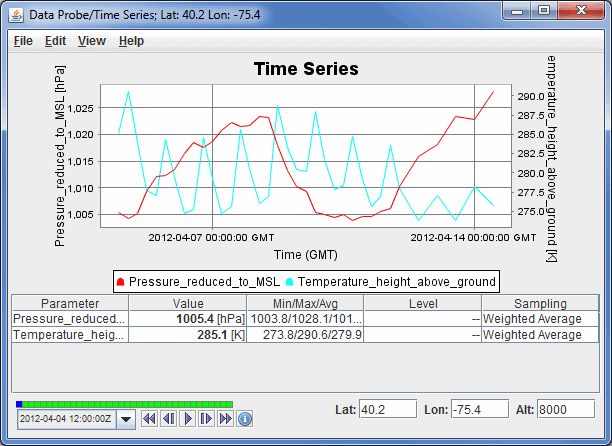Click the 1003.8/1028.1/101... cell
The width and height of the screenshot is (612, 446).
[x=305, y=319]
